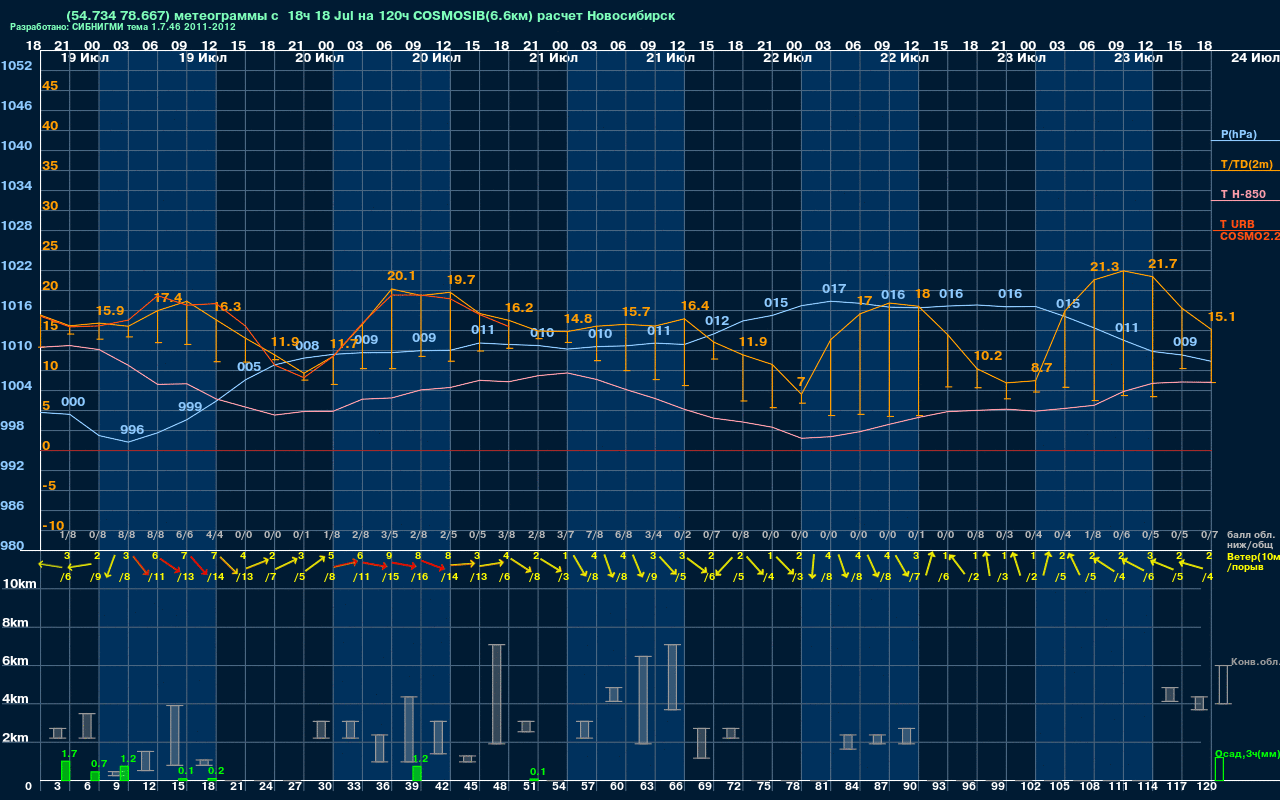Click the 21.7 temperature peak label
The image size is (1280, 800).
pyautogui.click(x=1163, y=264)
